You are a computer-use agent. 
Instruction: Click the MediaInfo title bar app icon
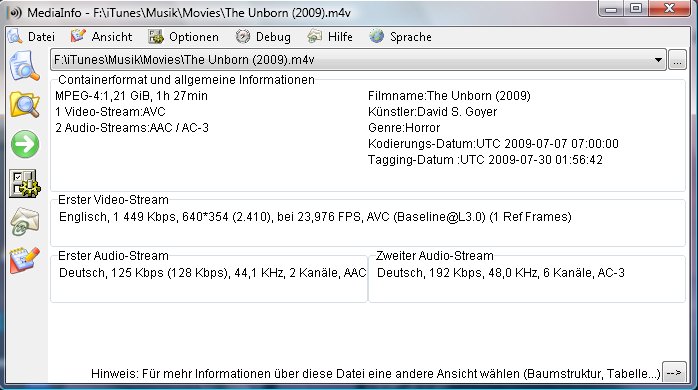[x=15, y=12]
